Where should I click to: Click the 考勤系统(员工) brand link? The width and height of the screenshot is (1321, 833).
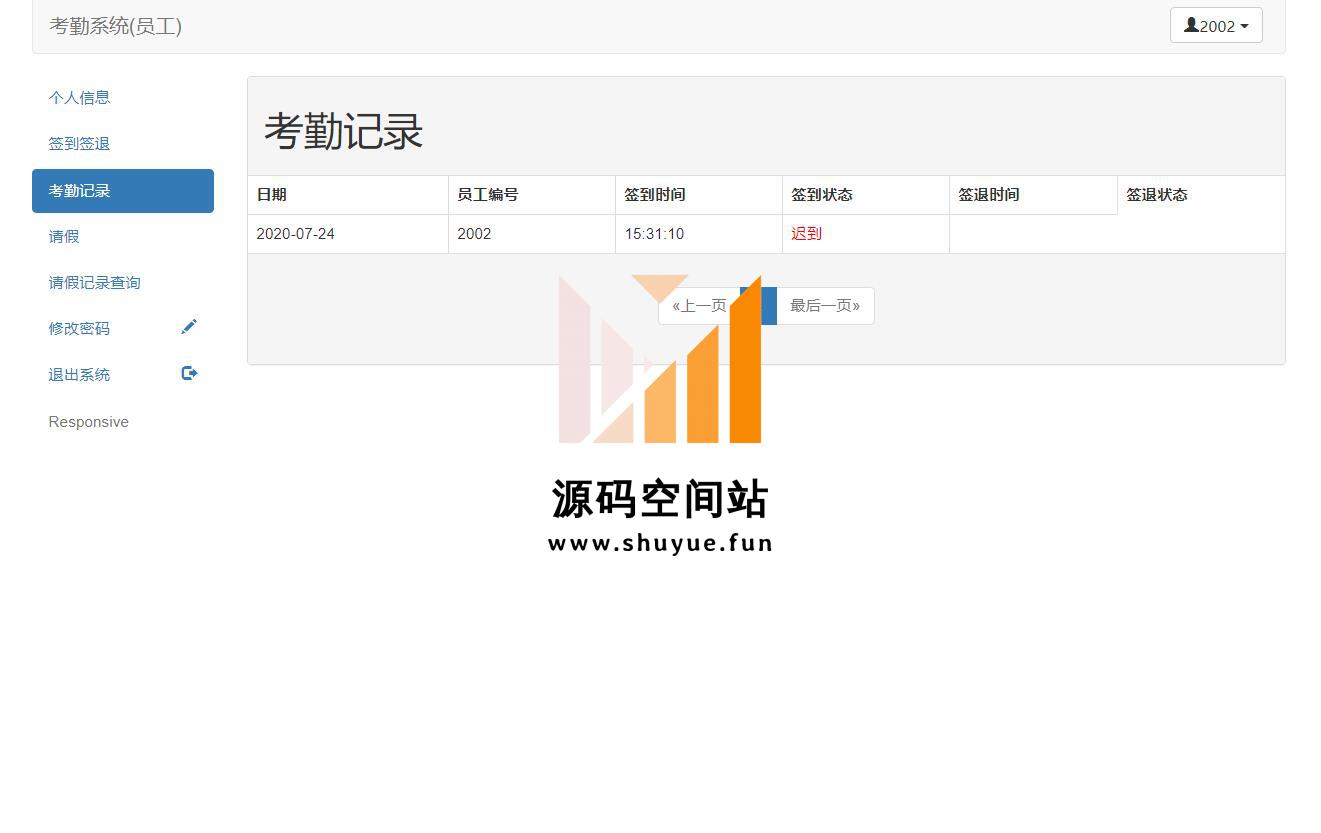click(115, 26)
